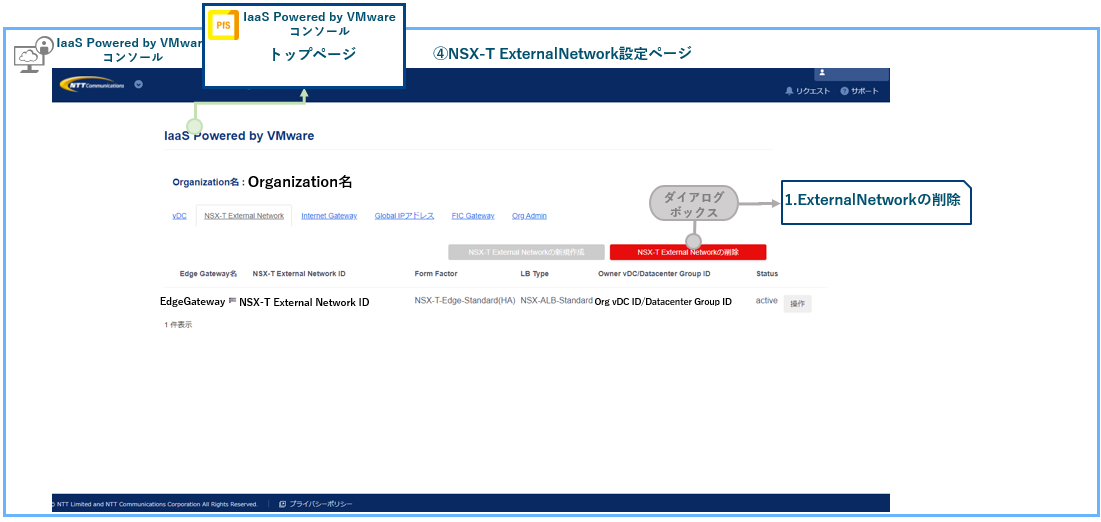Click the Status column header
Viewport: 1101px width, 522px height.
pos(767,274)
